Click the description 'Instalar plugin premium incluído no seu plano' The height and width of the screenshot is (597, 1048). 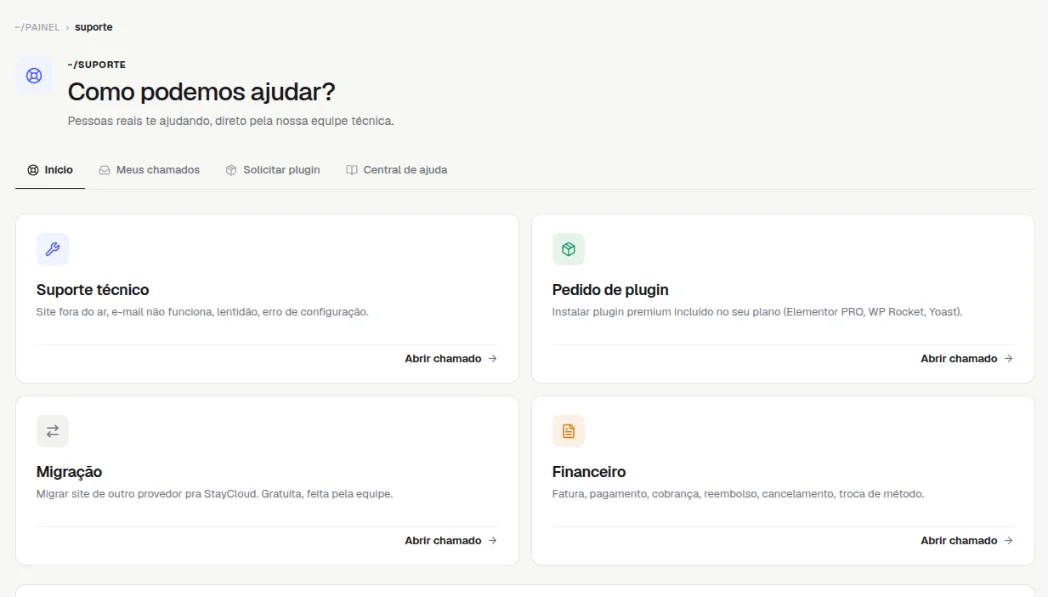(x=757, y=312)
